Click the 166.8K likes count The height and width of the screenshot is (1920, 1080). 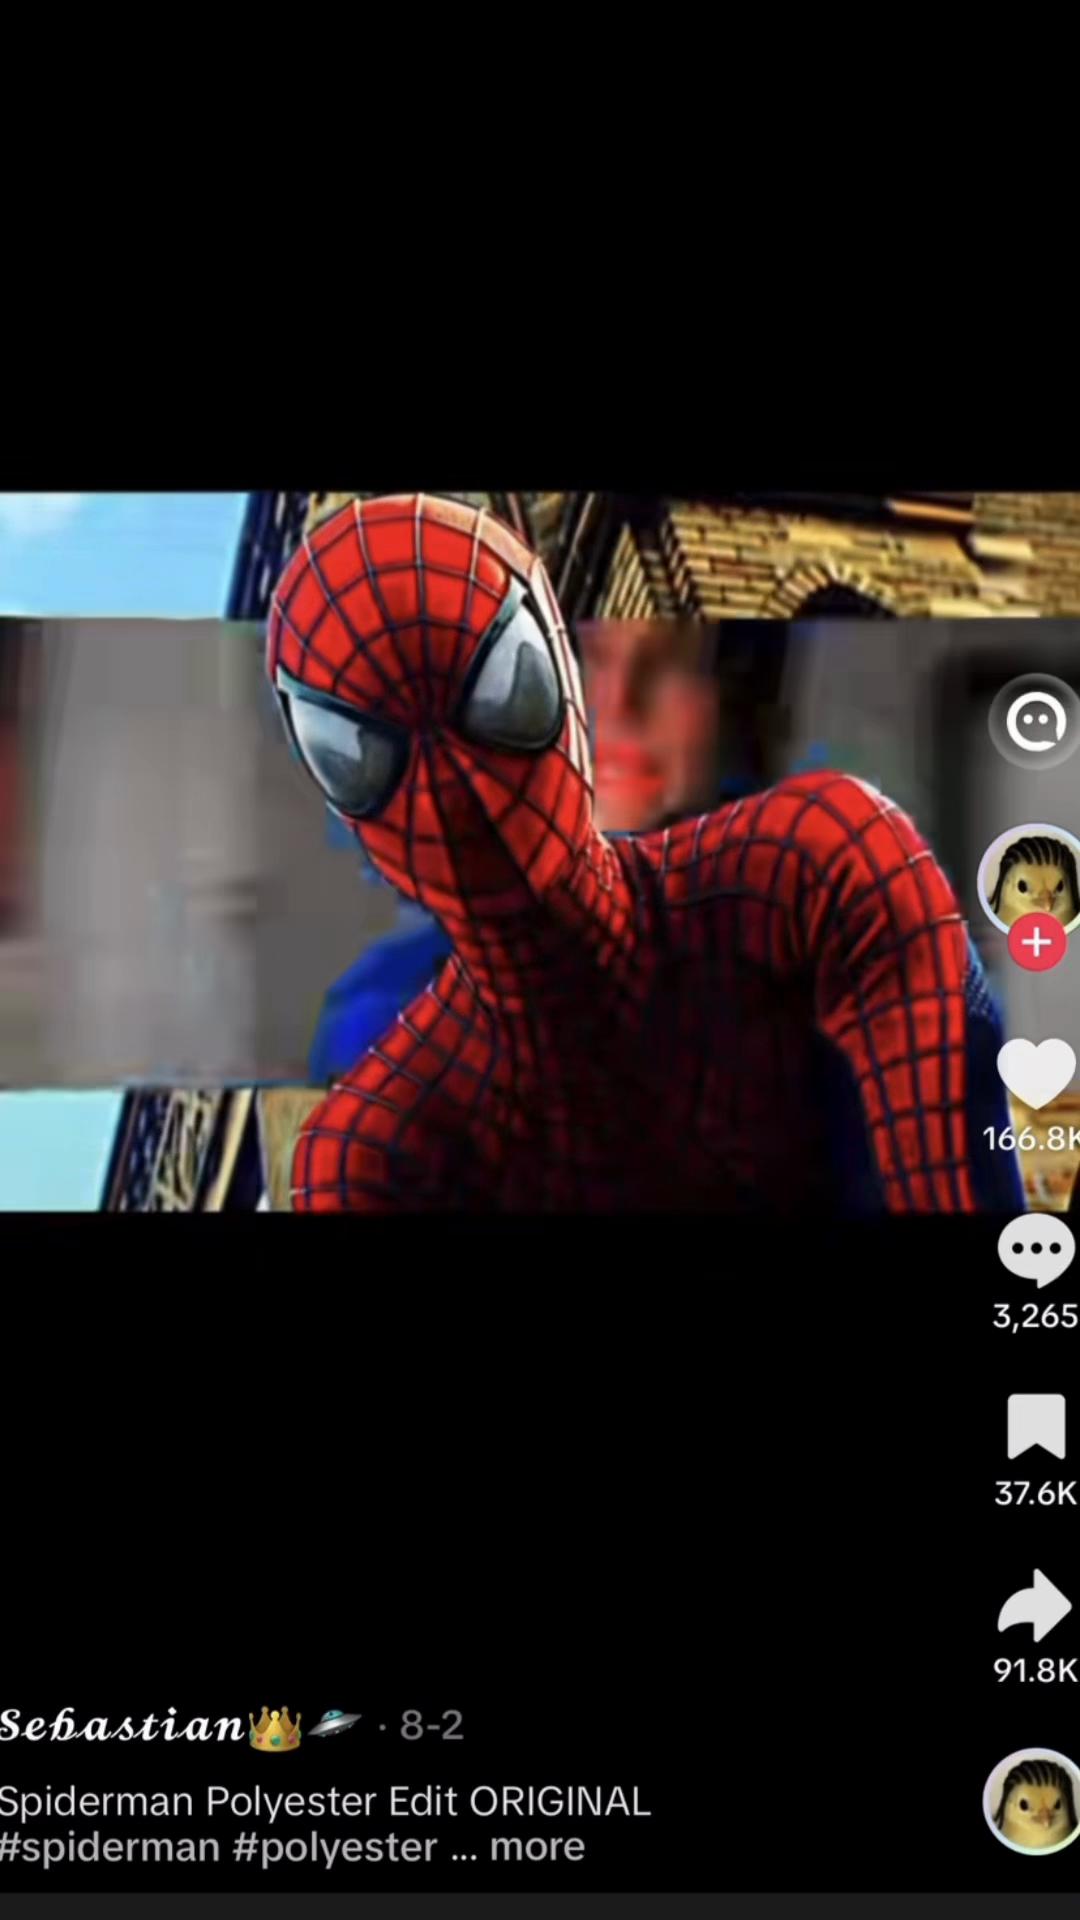(x=1031, y=1138)
